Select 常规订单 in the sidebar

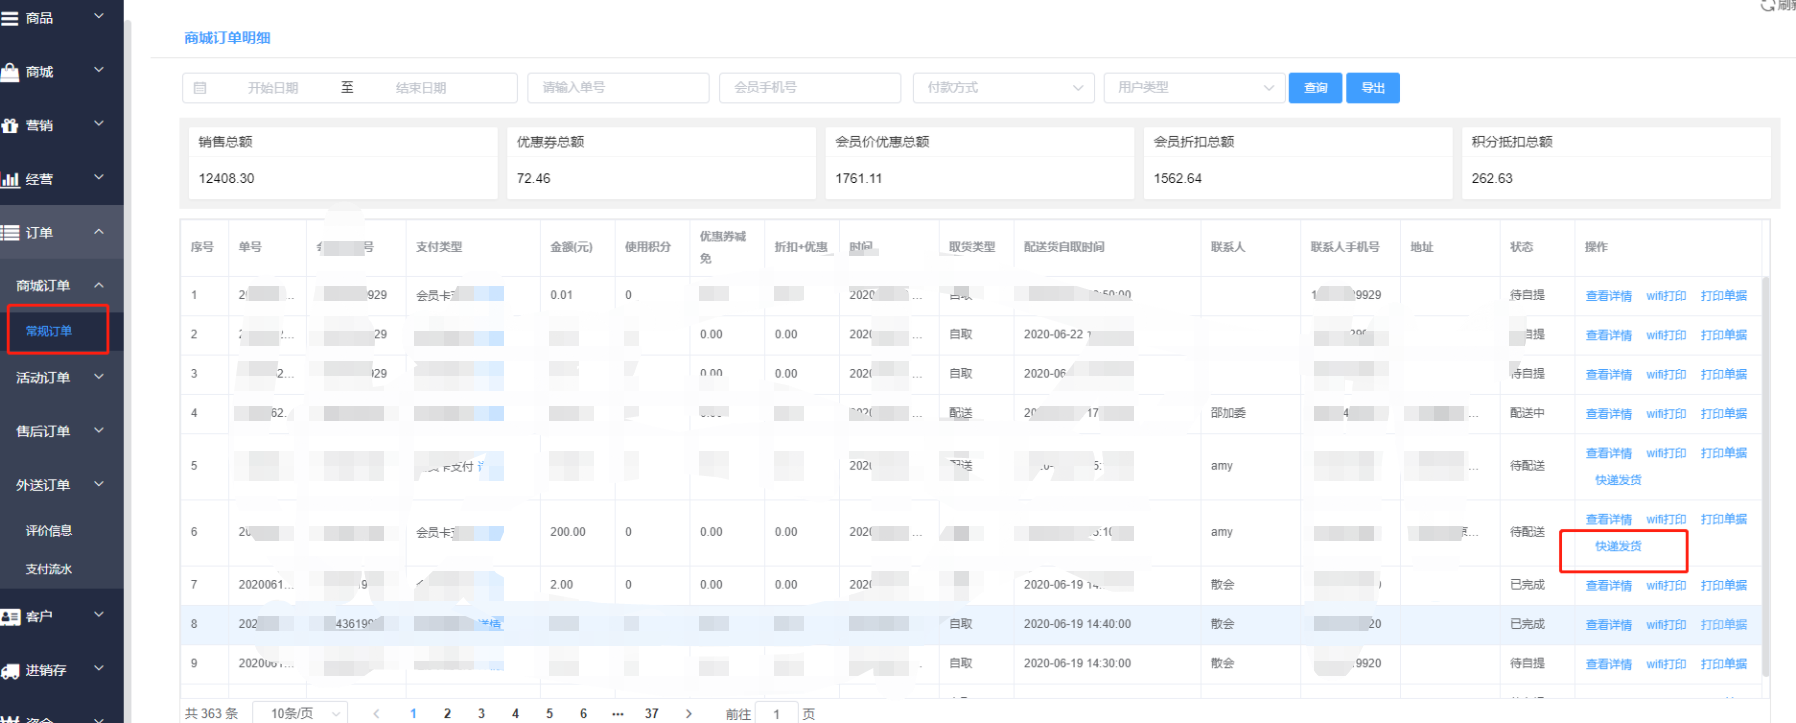(49, 331)
